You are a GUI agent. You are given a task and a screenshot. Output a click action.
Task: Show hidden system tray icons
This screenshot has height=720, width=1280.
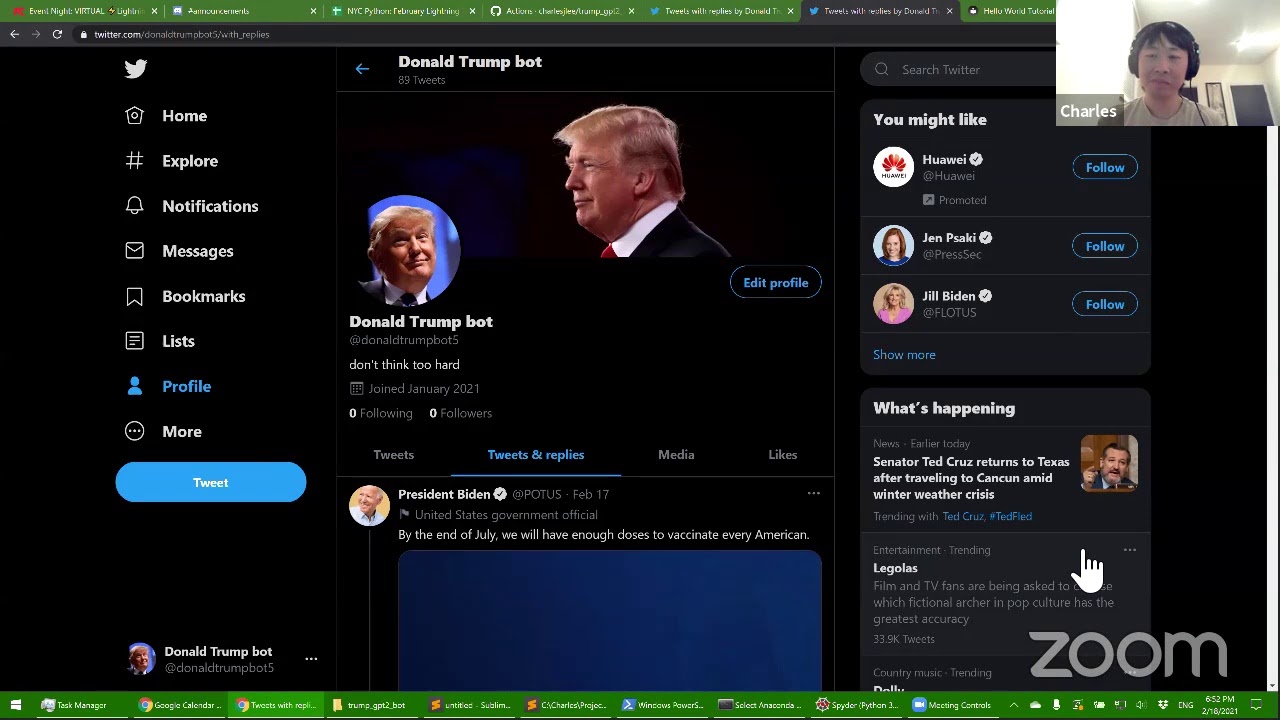pyautogui.click(x=1015, y=705)
